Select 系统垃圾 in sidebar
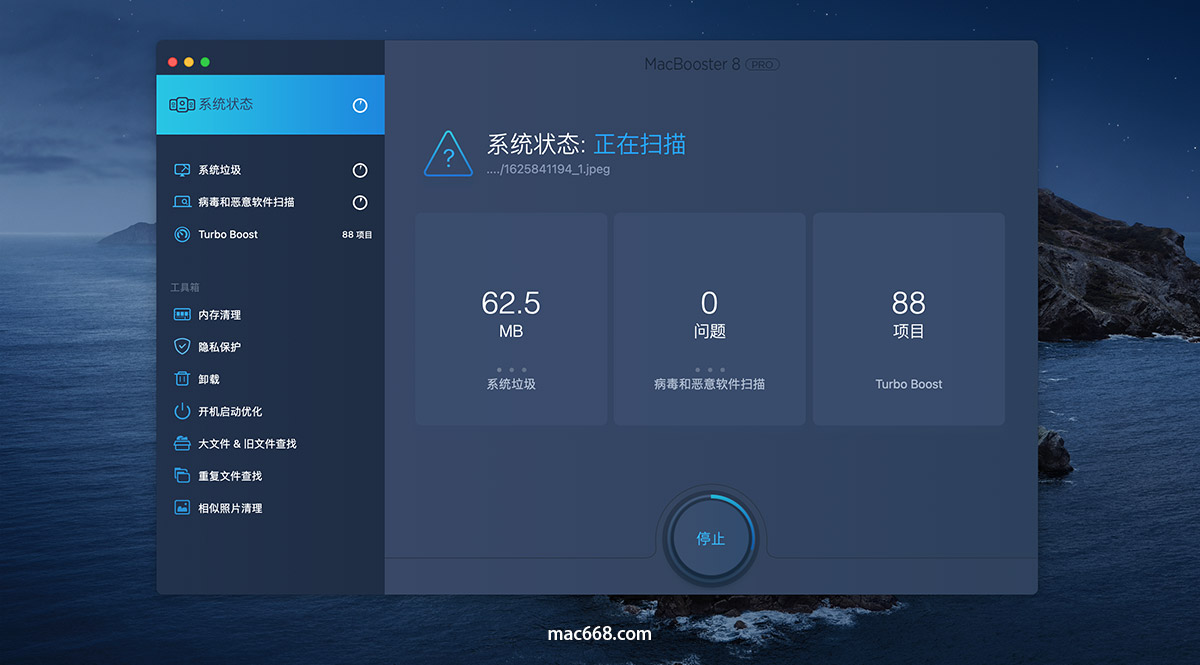The height and width of the screenshot is (665, 1200). (270, 171)
